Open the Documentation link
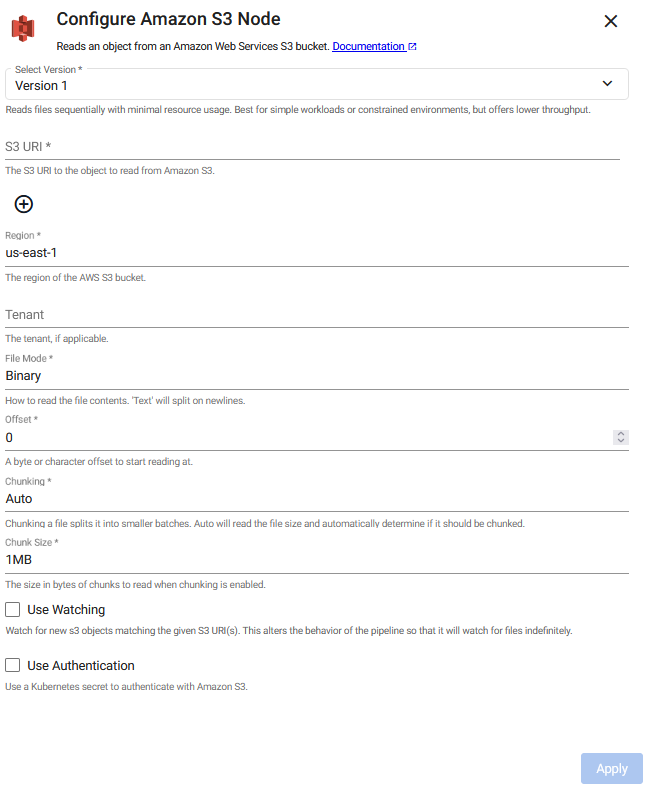The width and height of the screenshot is (650, 792). coord(368,46)
